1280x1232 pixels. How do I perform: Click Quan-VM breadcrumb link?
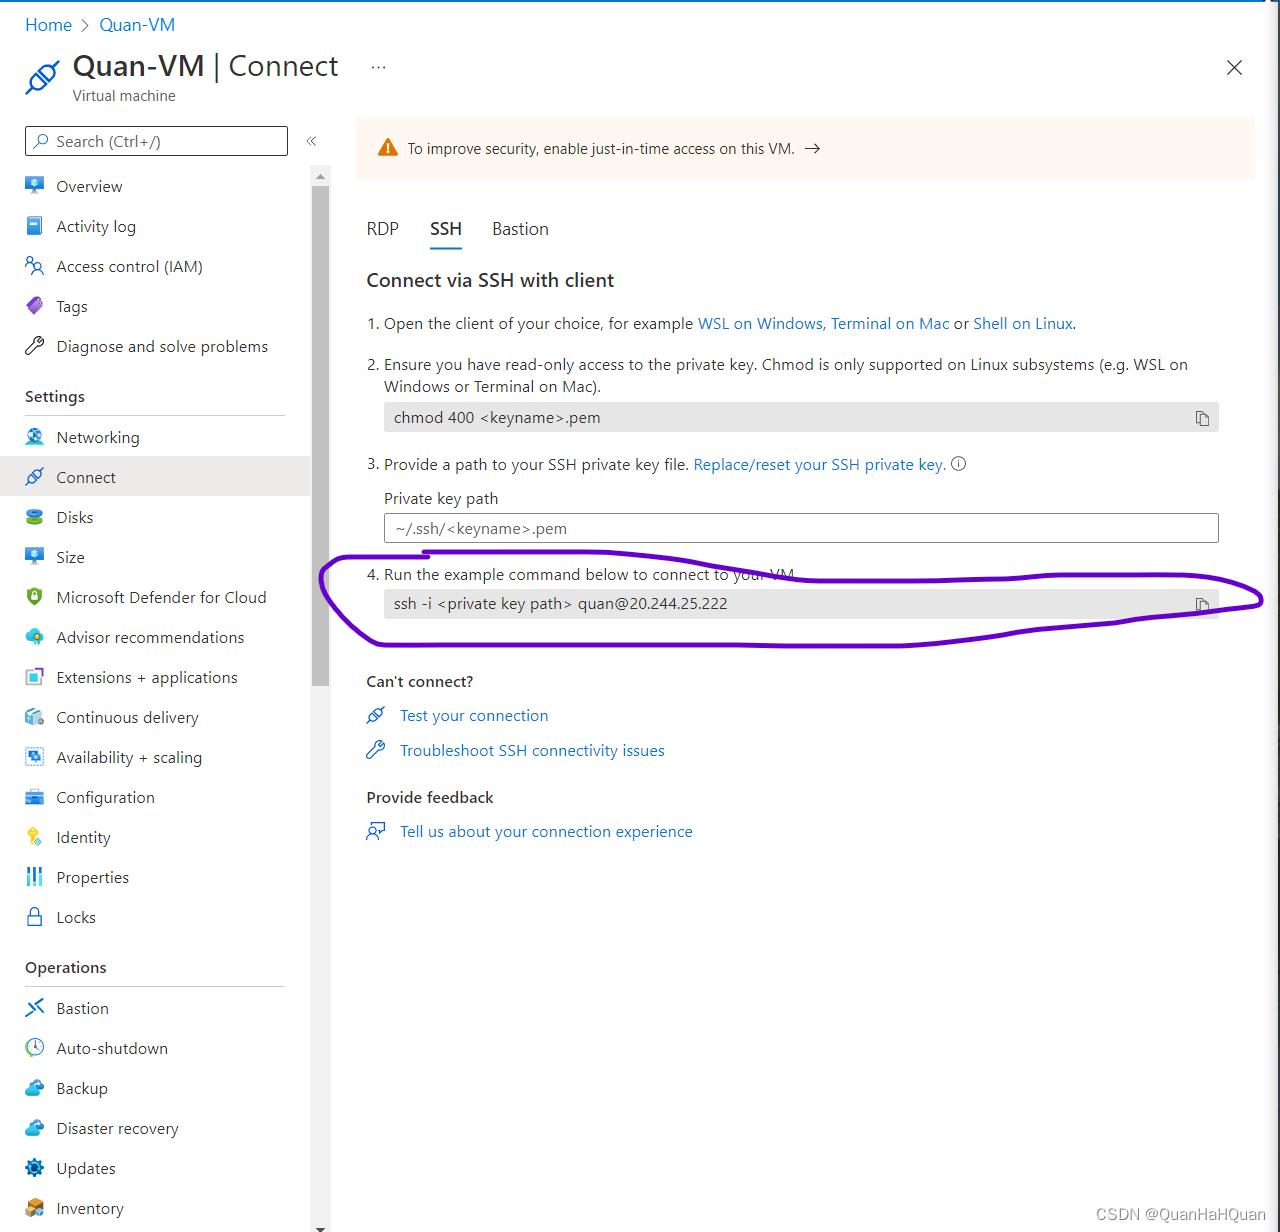coord(137,25)
